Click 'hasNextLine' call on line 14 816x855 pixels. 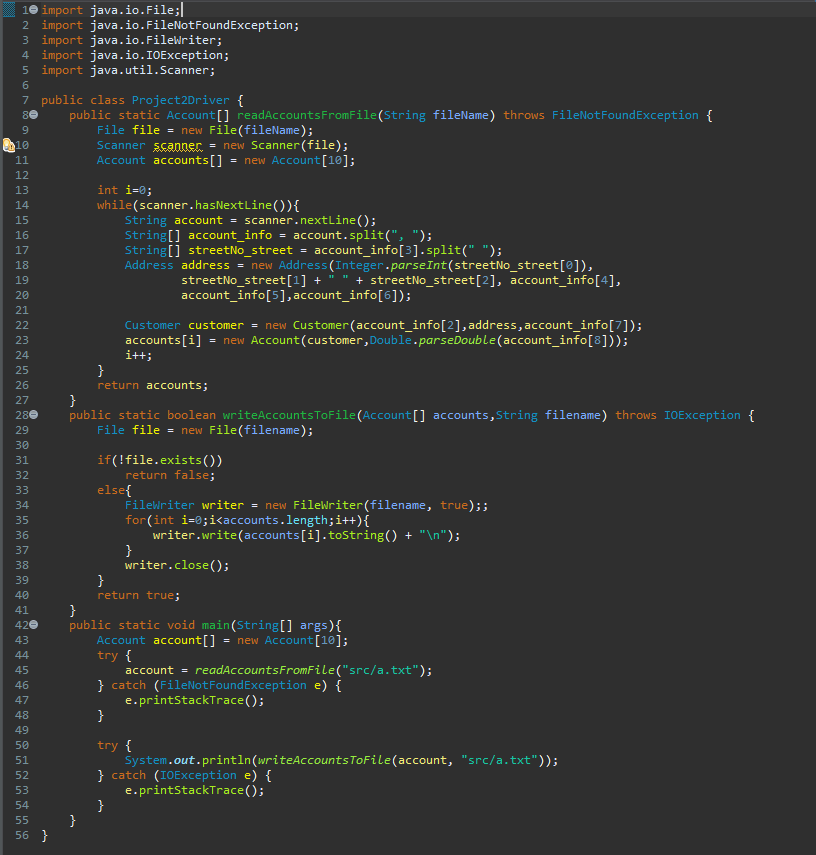233,205
